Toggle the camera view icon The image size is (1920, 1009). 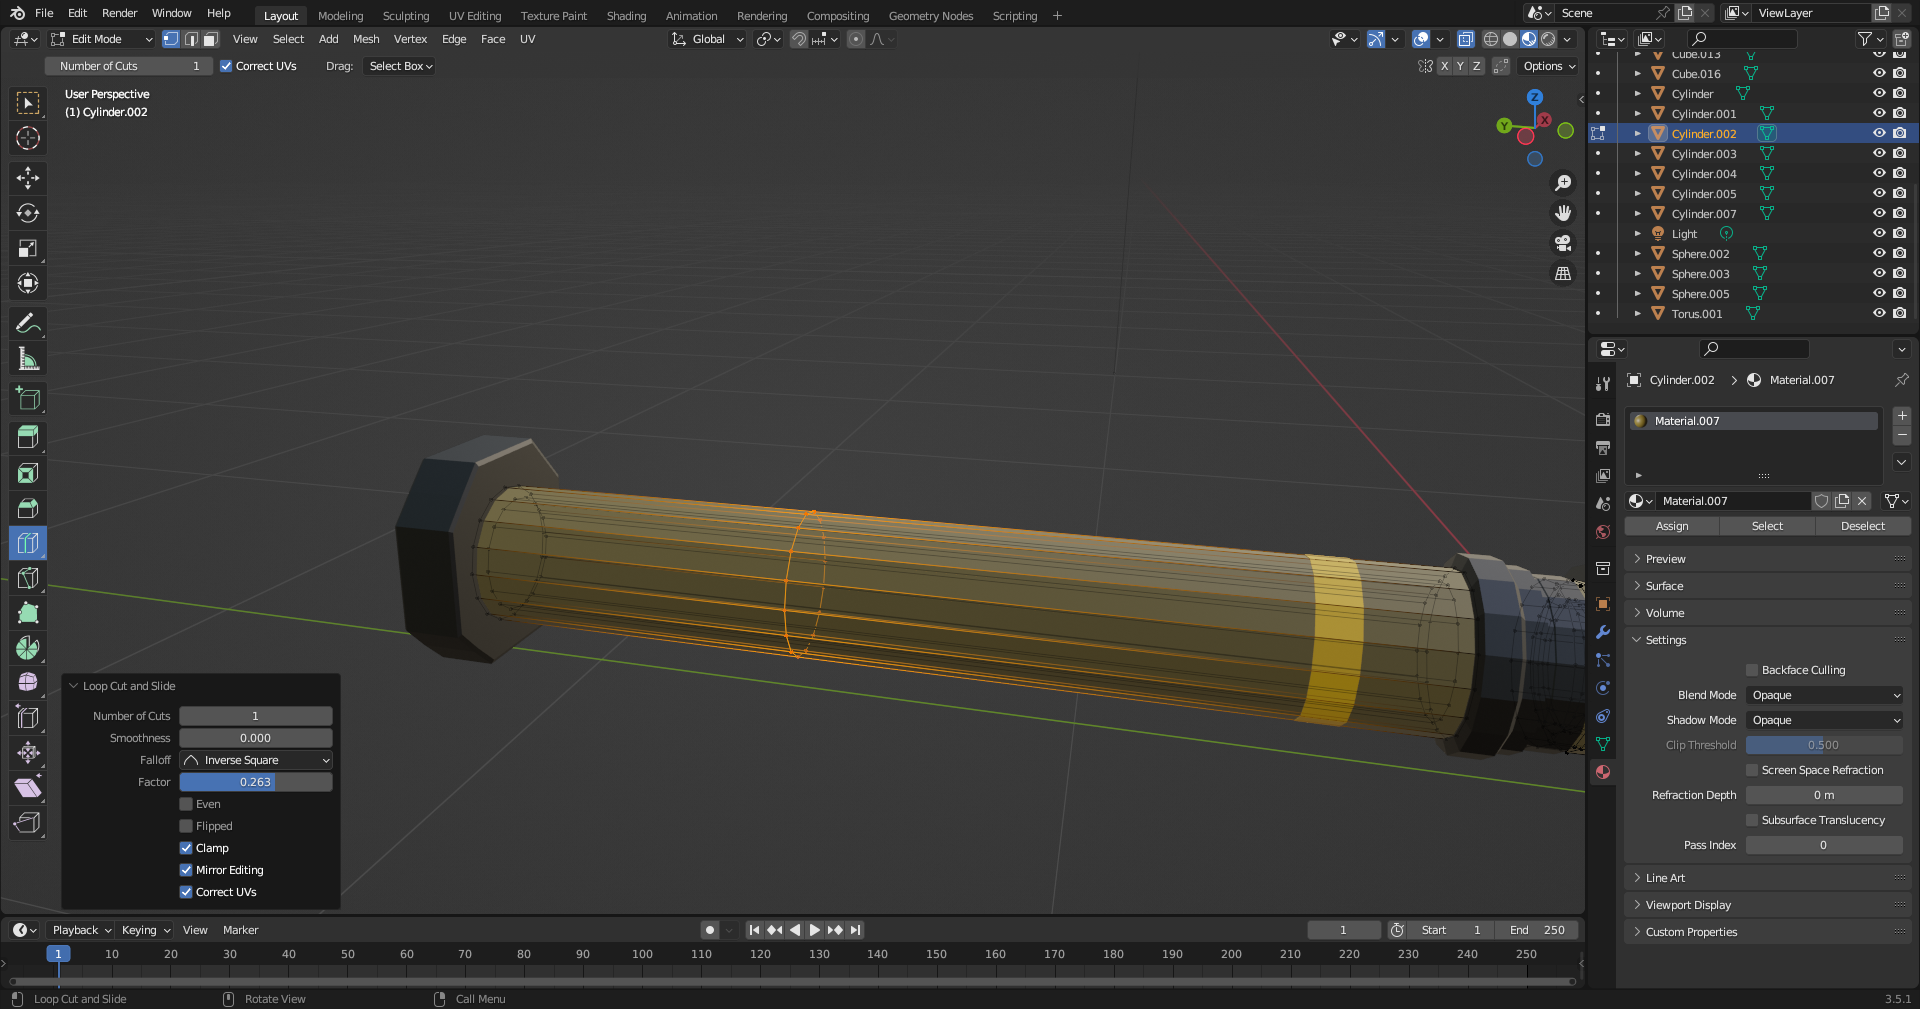[1563, 243]
